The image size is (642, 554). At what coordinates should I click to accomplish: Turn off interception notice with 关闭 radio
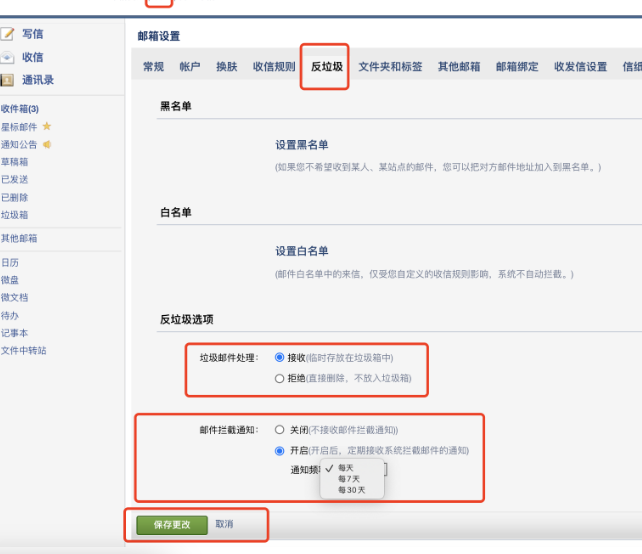279,430
